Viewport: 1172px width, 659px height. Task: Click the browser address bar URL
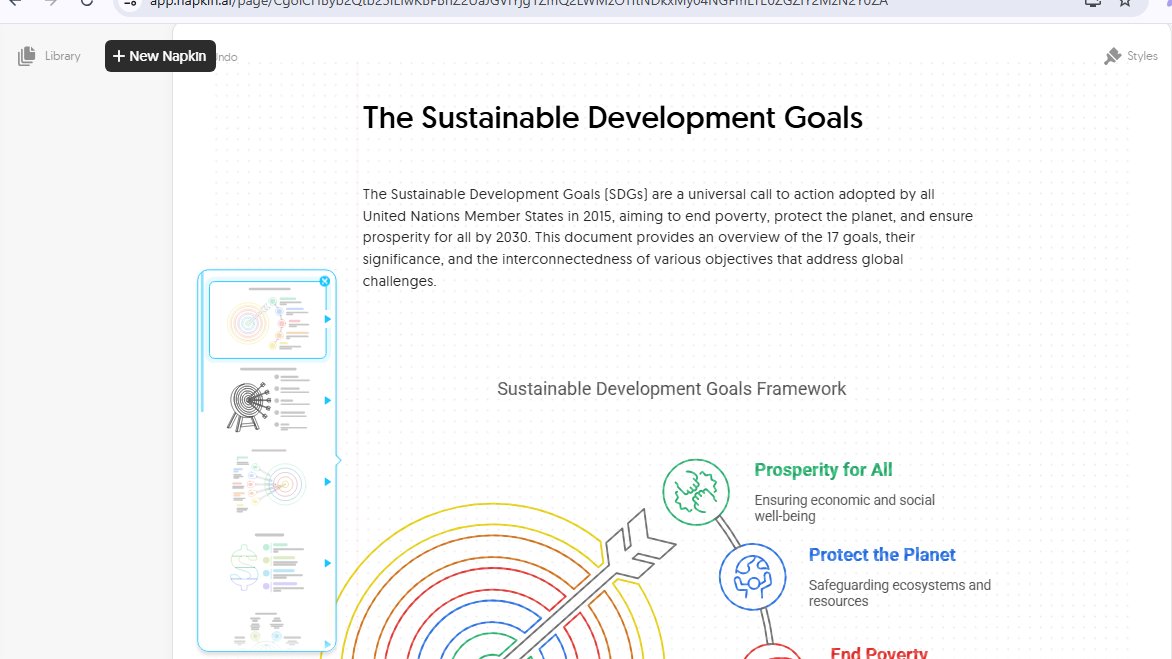tap(519, 4)
